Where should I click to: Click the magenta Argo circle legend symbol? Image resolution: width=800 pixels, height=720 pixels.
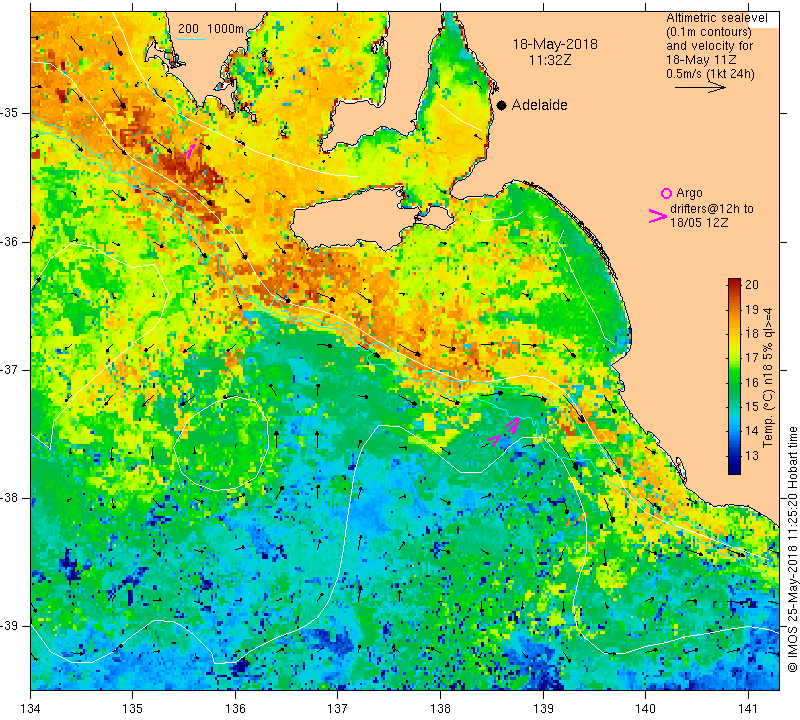[666, 193]
